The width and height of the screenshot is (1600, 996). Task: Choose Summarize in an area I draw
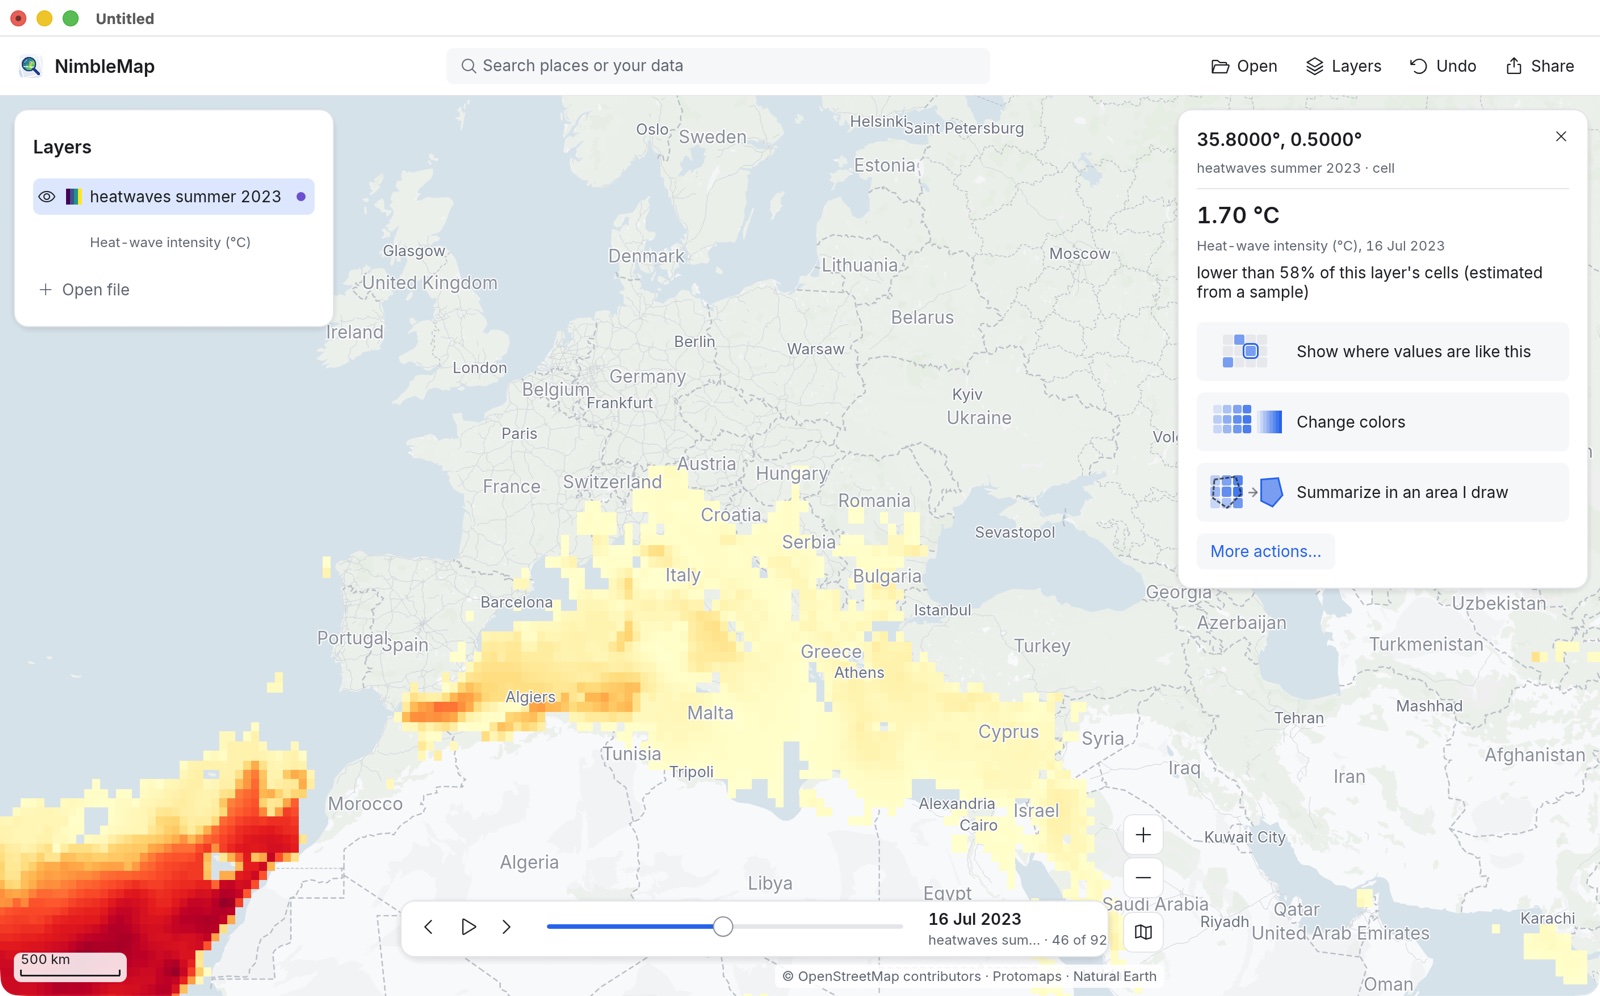click(1382, 492)
